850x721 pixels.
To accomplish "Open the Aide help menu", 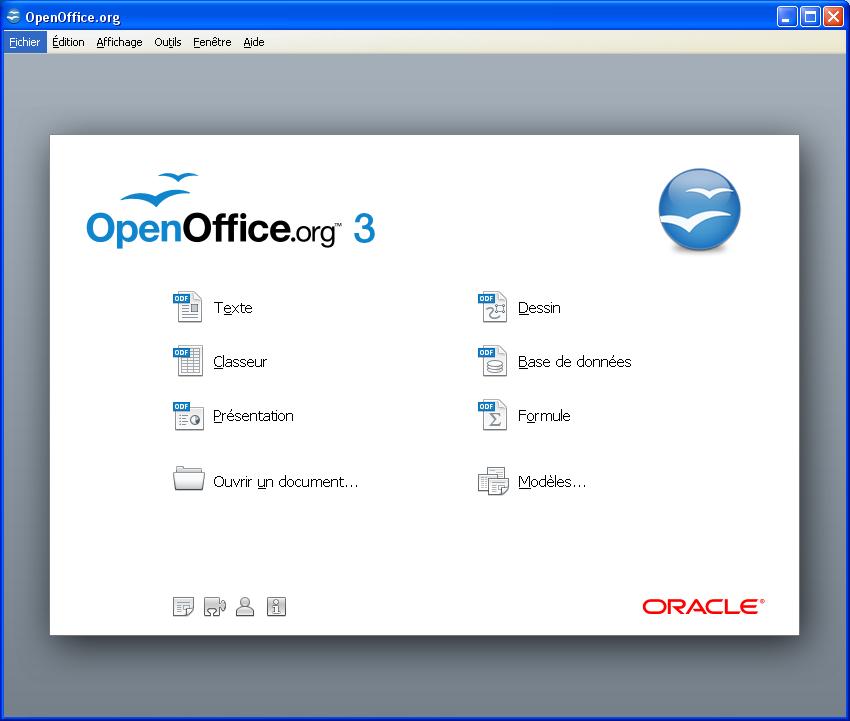I will 254,42.
